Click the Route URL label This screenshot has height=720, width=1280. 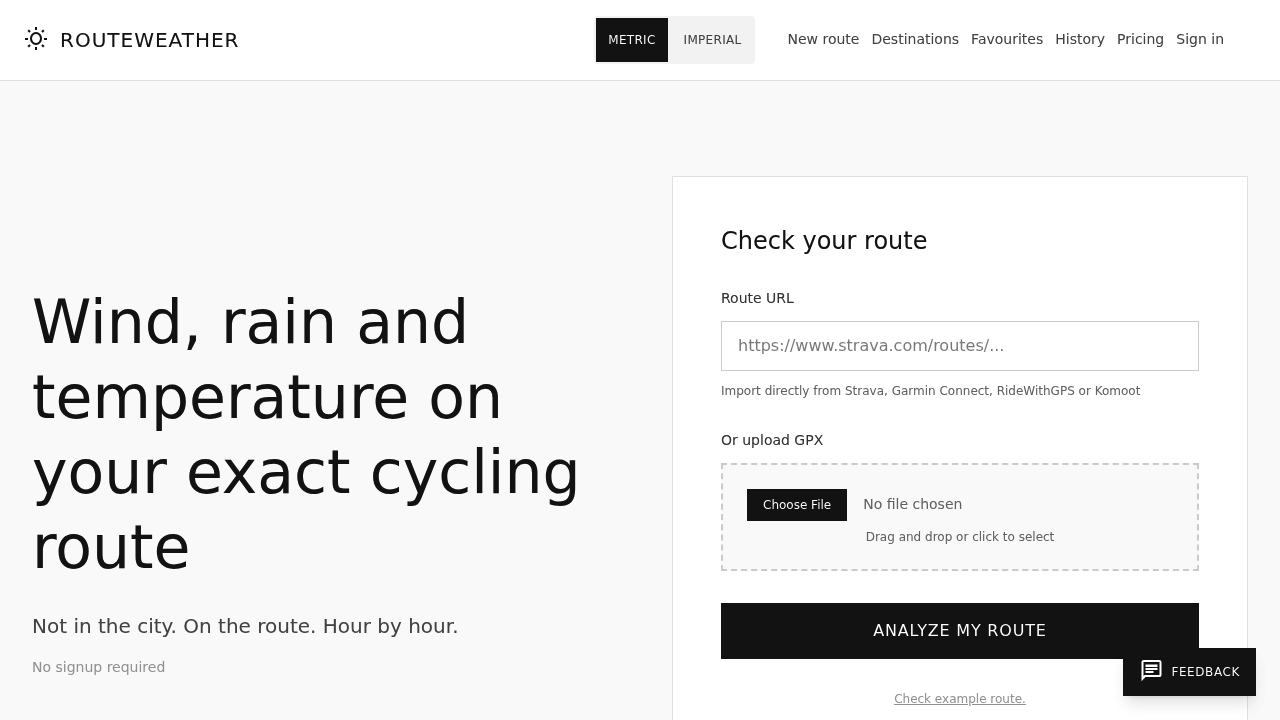pyautogui.click(x=757, y=298)
